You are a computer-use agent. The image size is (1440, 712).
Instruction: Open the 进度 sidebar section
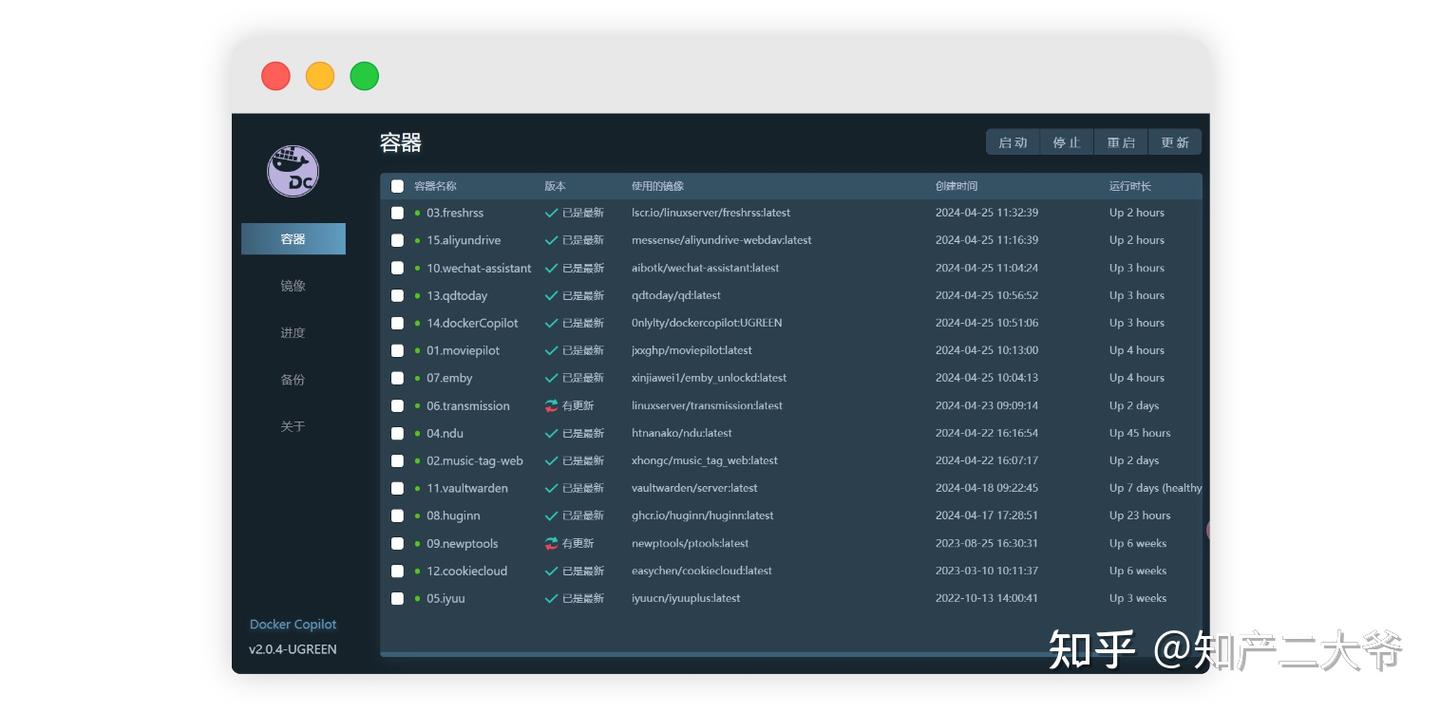[292, 332]
